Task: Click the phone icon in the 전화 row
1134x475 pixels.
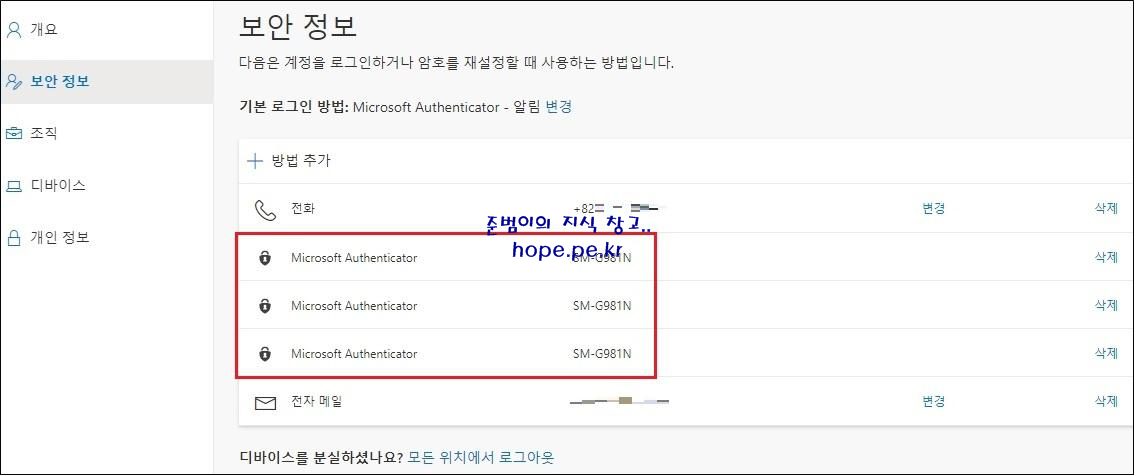Action: [265, 210]
